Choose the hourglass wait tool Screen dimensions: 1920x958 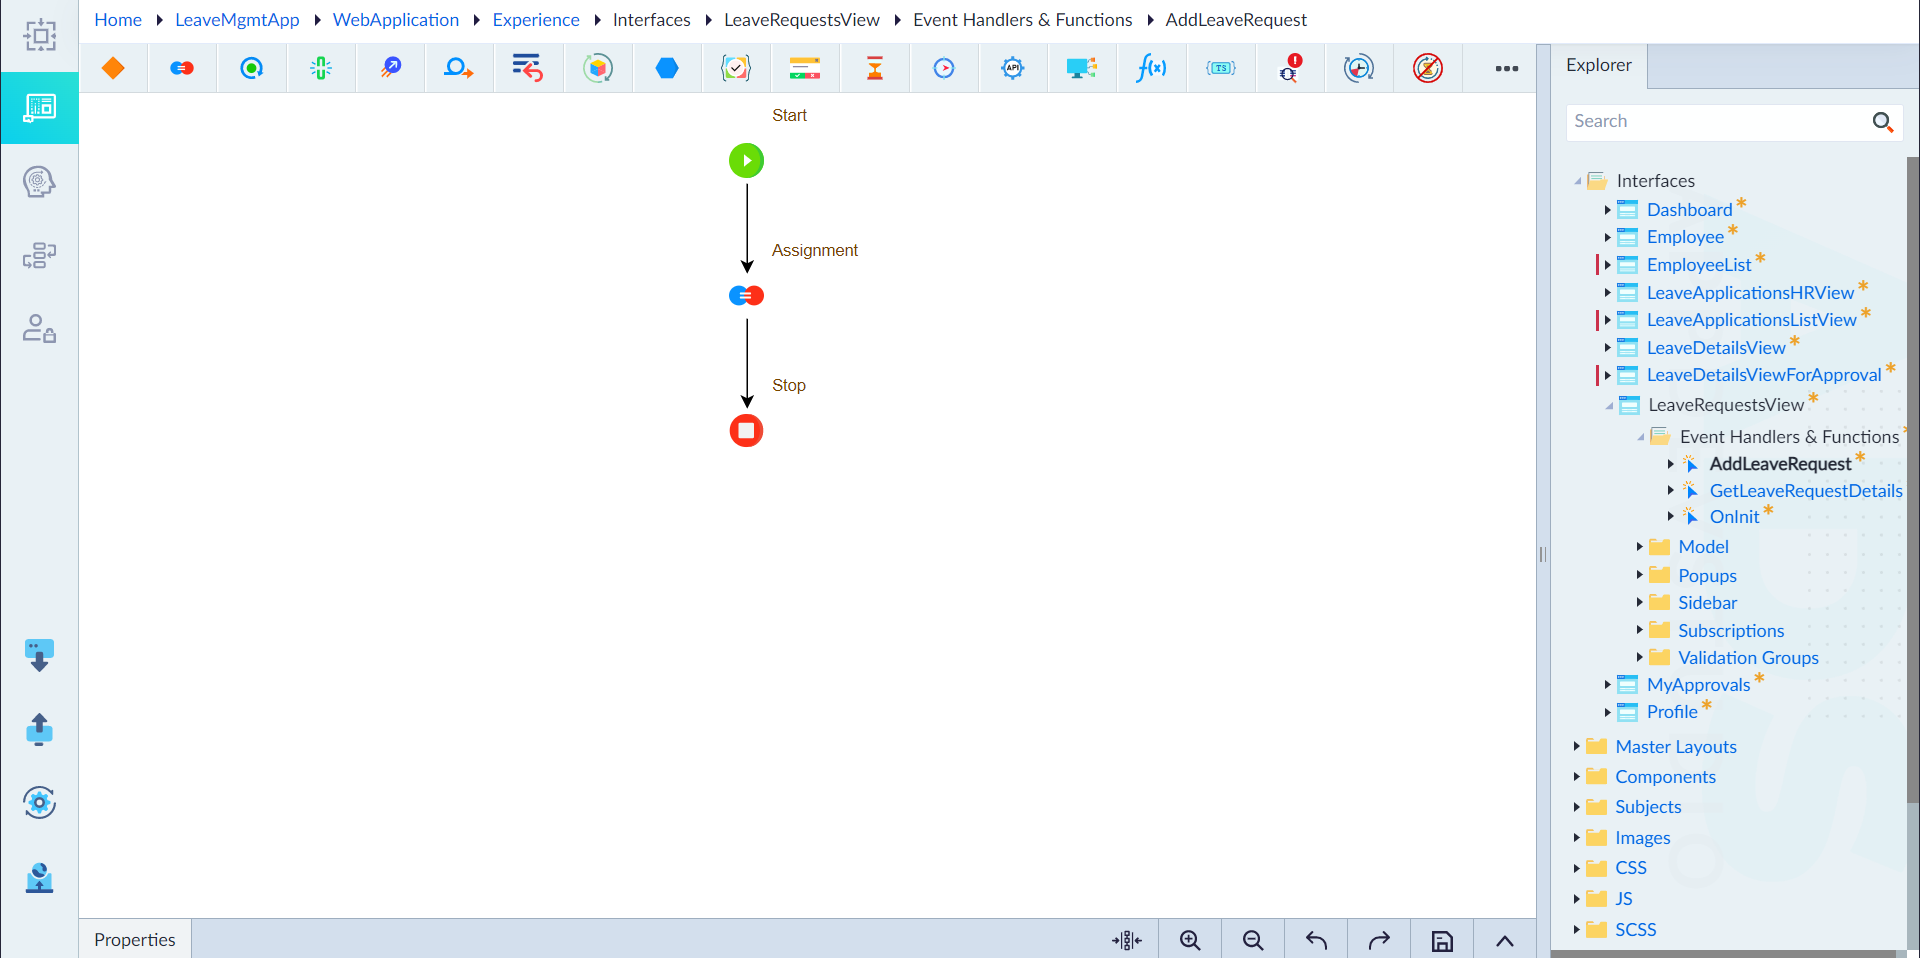pos(875,68)
